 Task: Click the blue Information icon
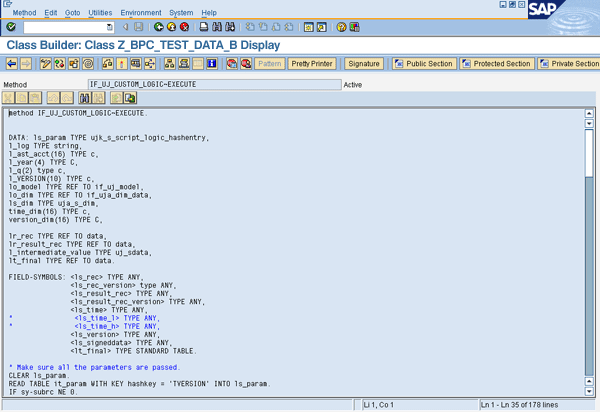click(x=212, y=64)
